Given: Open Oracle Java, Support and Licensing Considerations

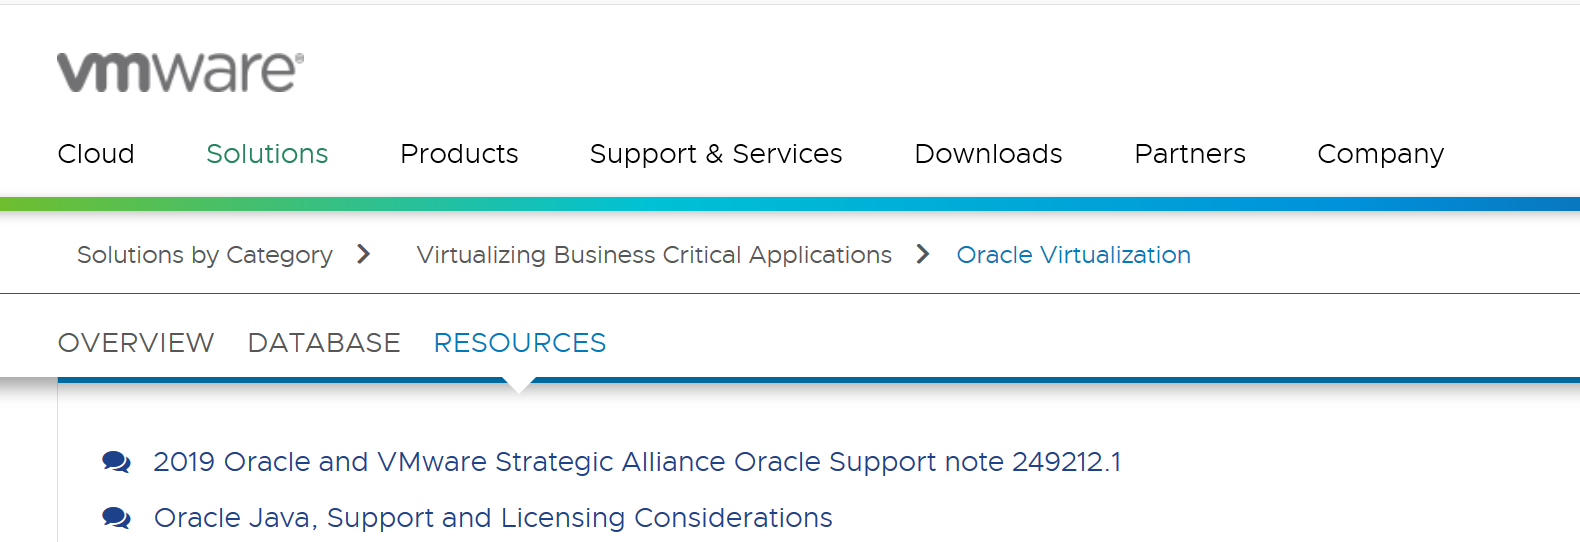Looking at the screenshot, I should click(493, 518).
